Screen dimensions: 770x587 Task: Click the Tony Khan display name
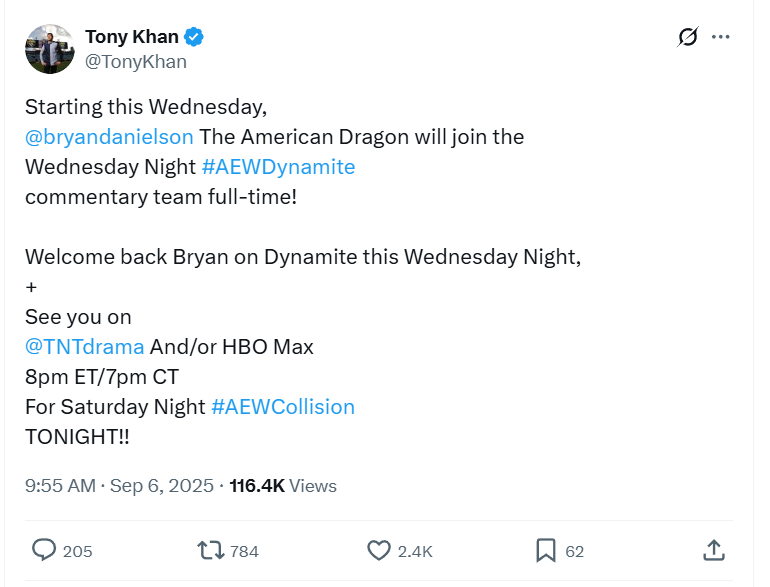pyautogui.click(x=131, y=37)
